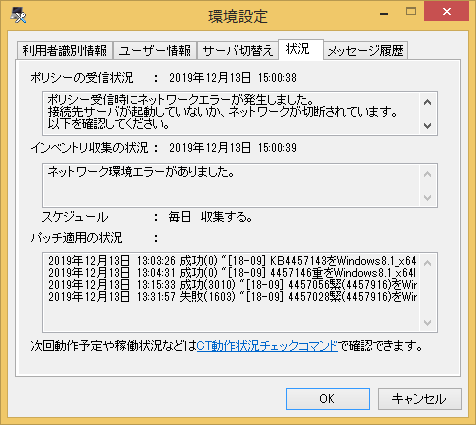Screen dimensions: 476x425
Task: Open the ユーザー情報 tab
Action: pyautogui.click(x=155, y=51)
